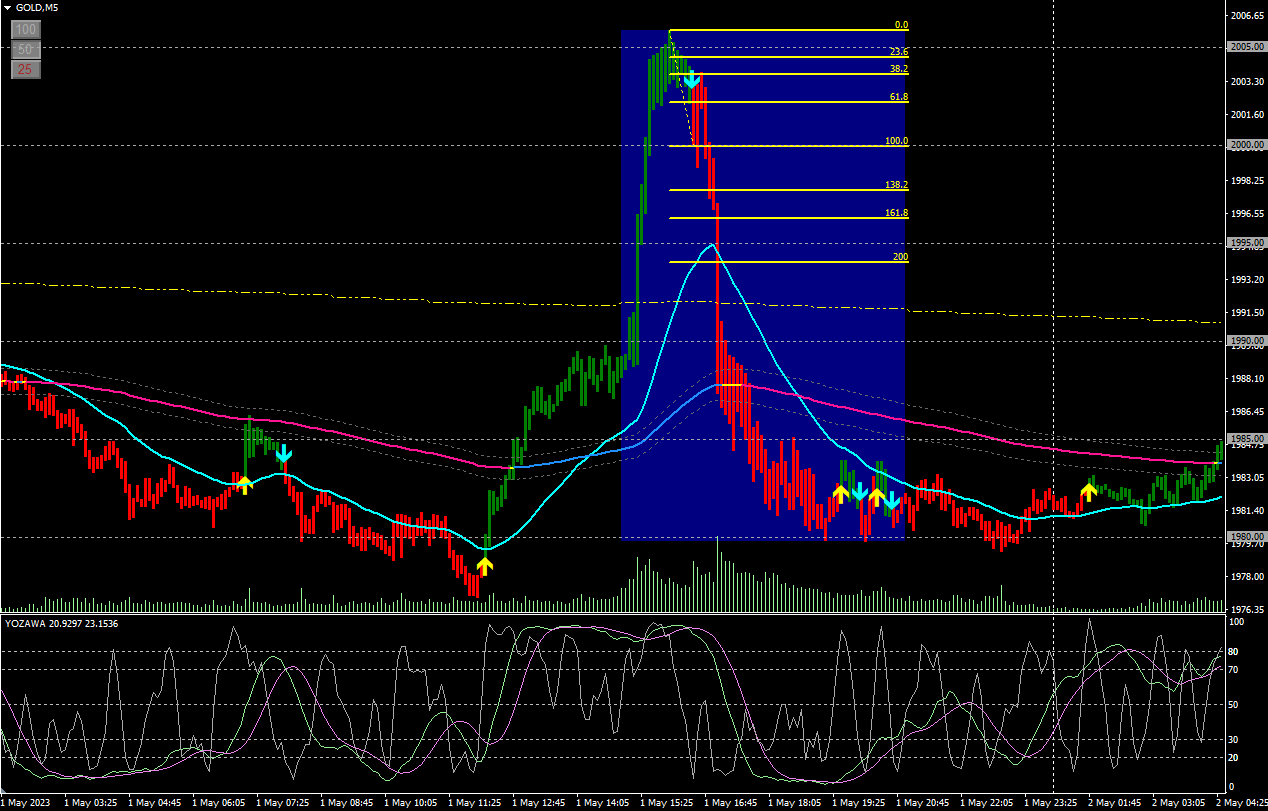
Task: Toggle the red 25 button
Action: pos(26,69)
